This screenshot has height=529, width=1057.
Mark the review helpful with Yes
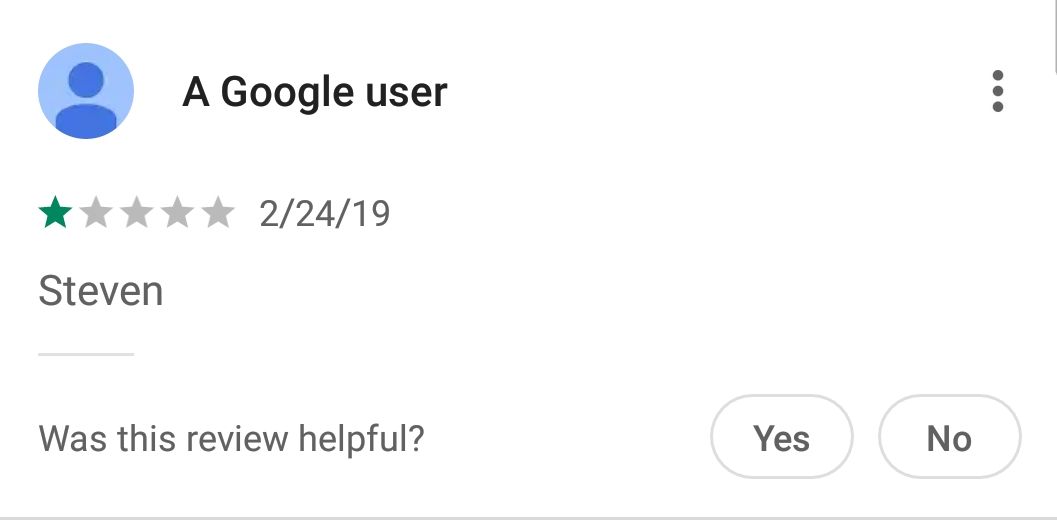781,438
